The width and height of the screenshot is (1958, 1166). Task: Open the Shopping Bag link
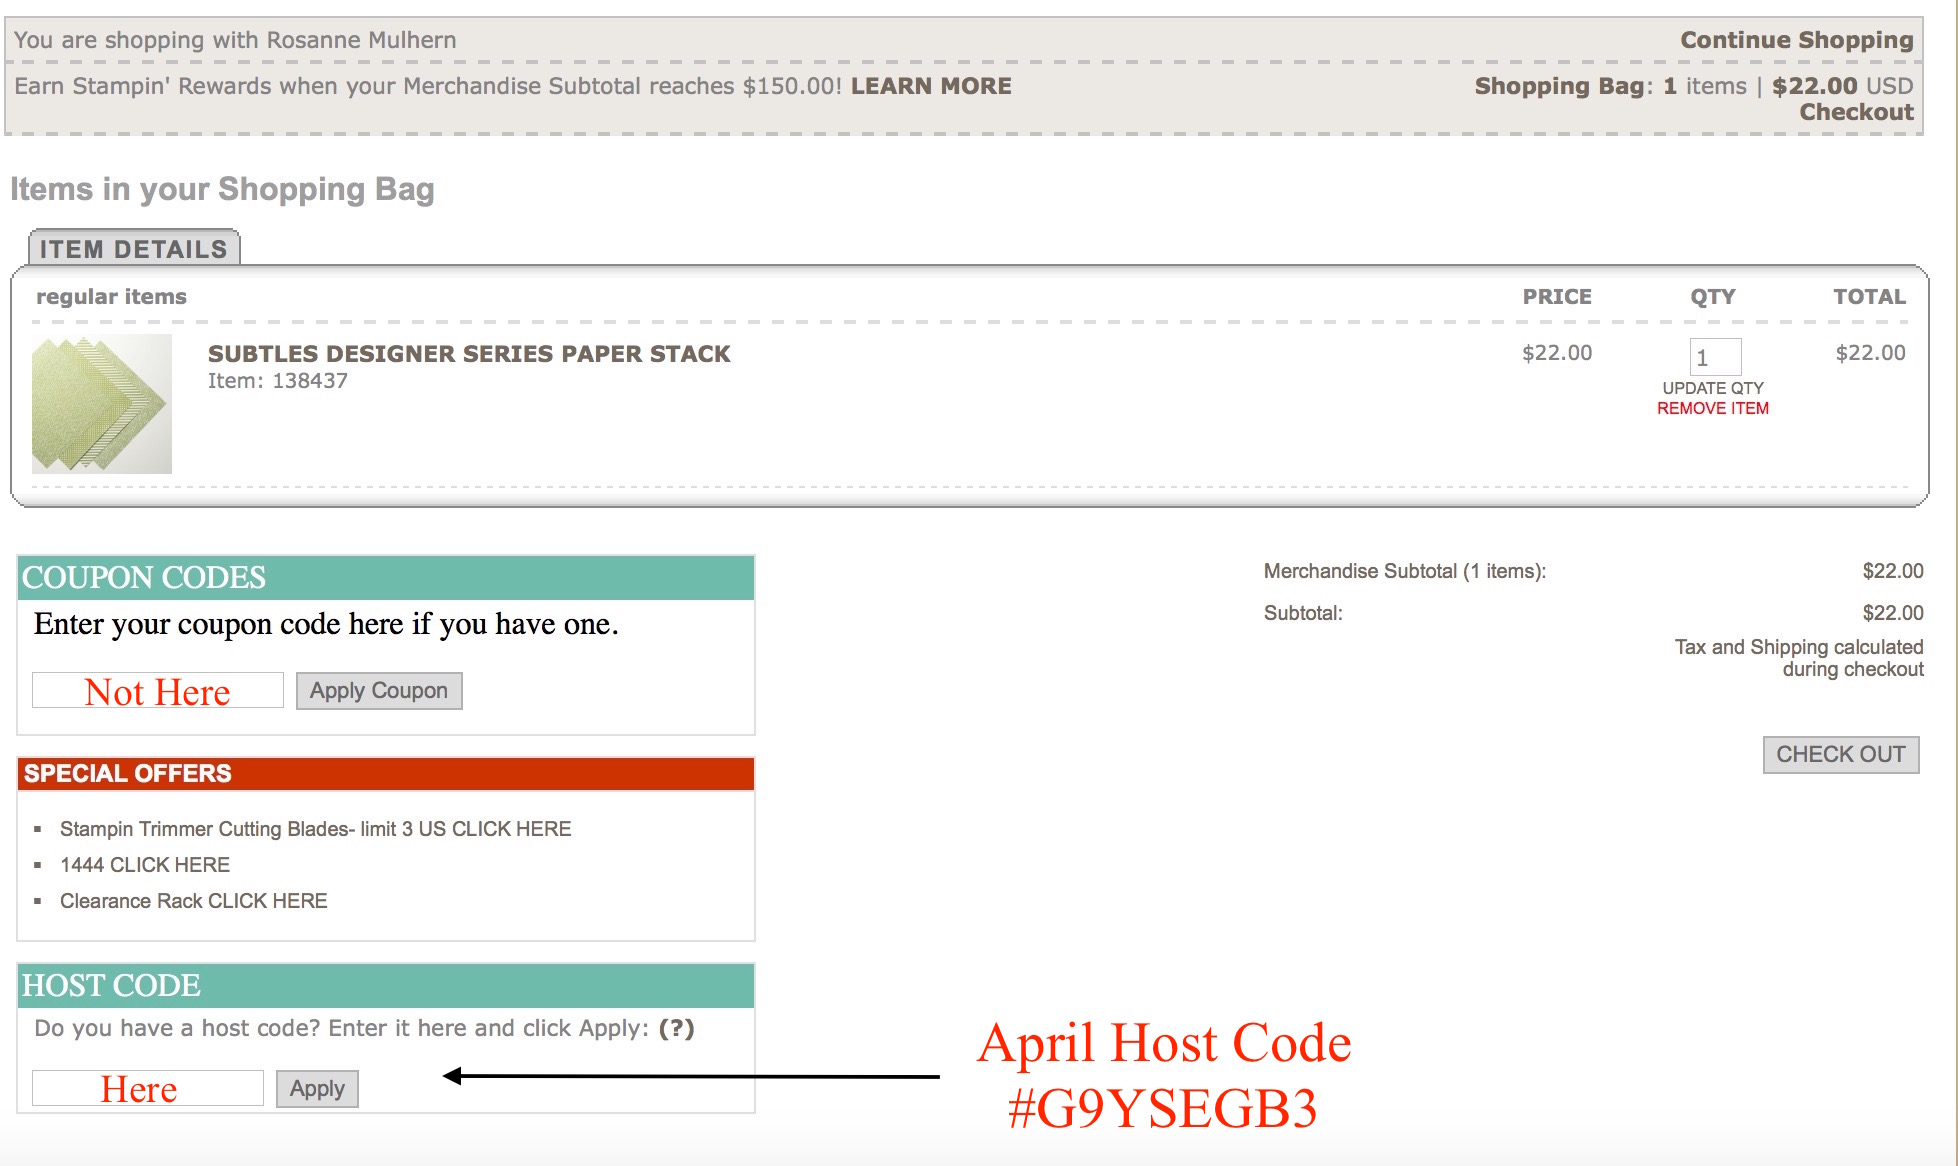click(x=1558, y=86)
